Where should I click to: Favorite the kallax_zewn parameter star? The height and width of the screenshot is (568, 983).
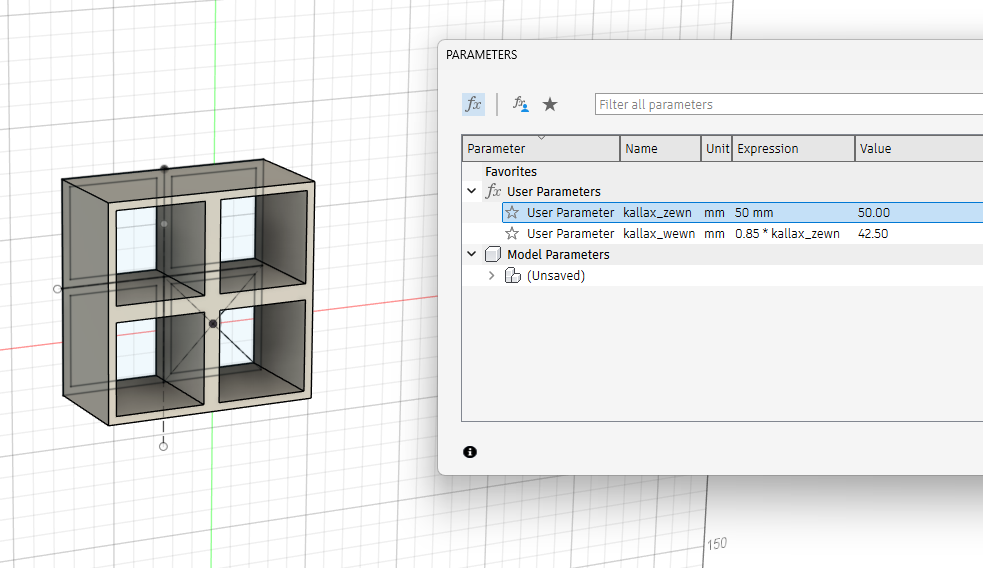pos(512,212)
